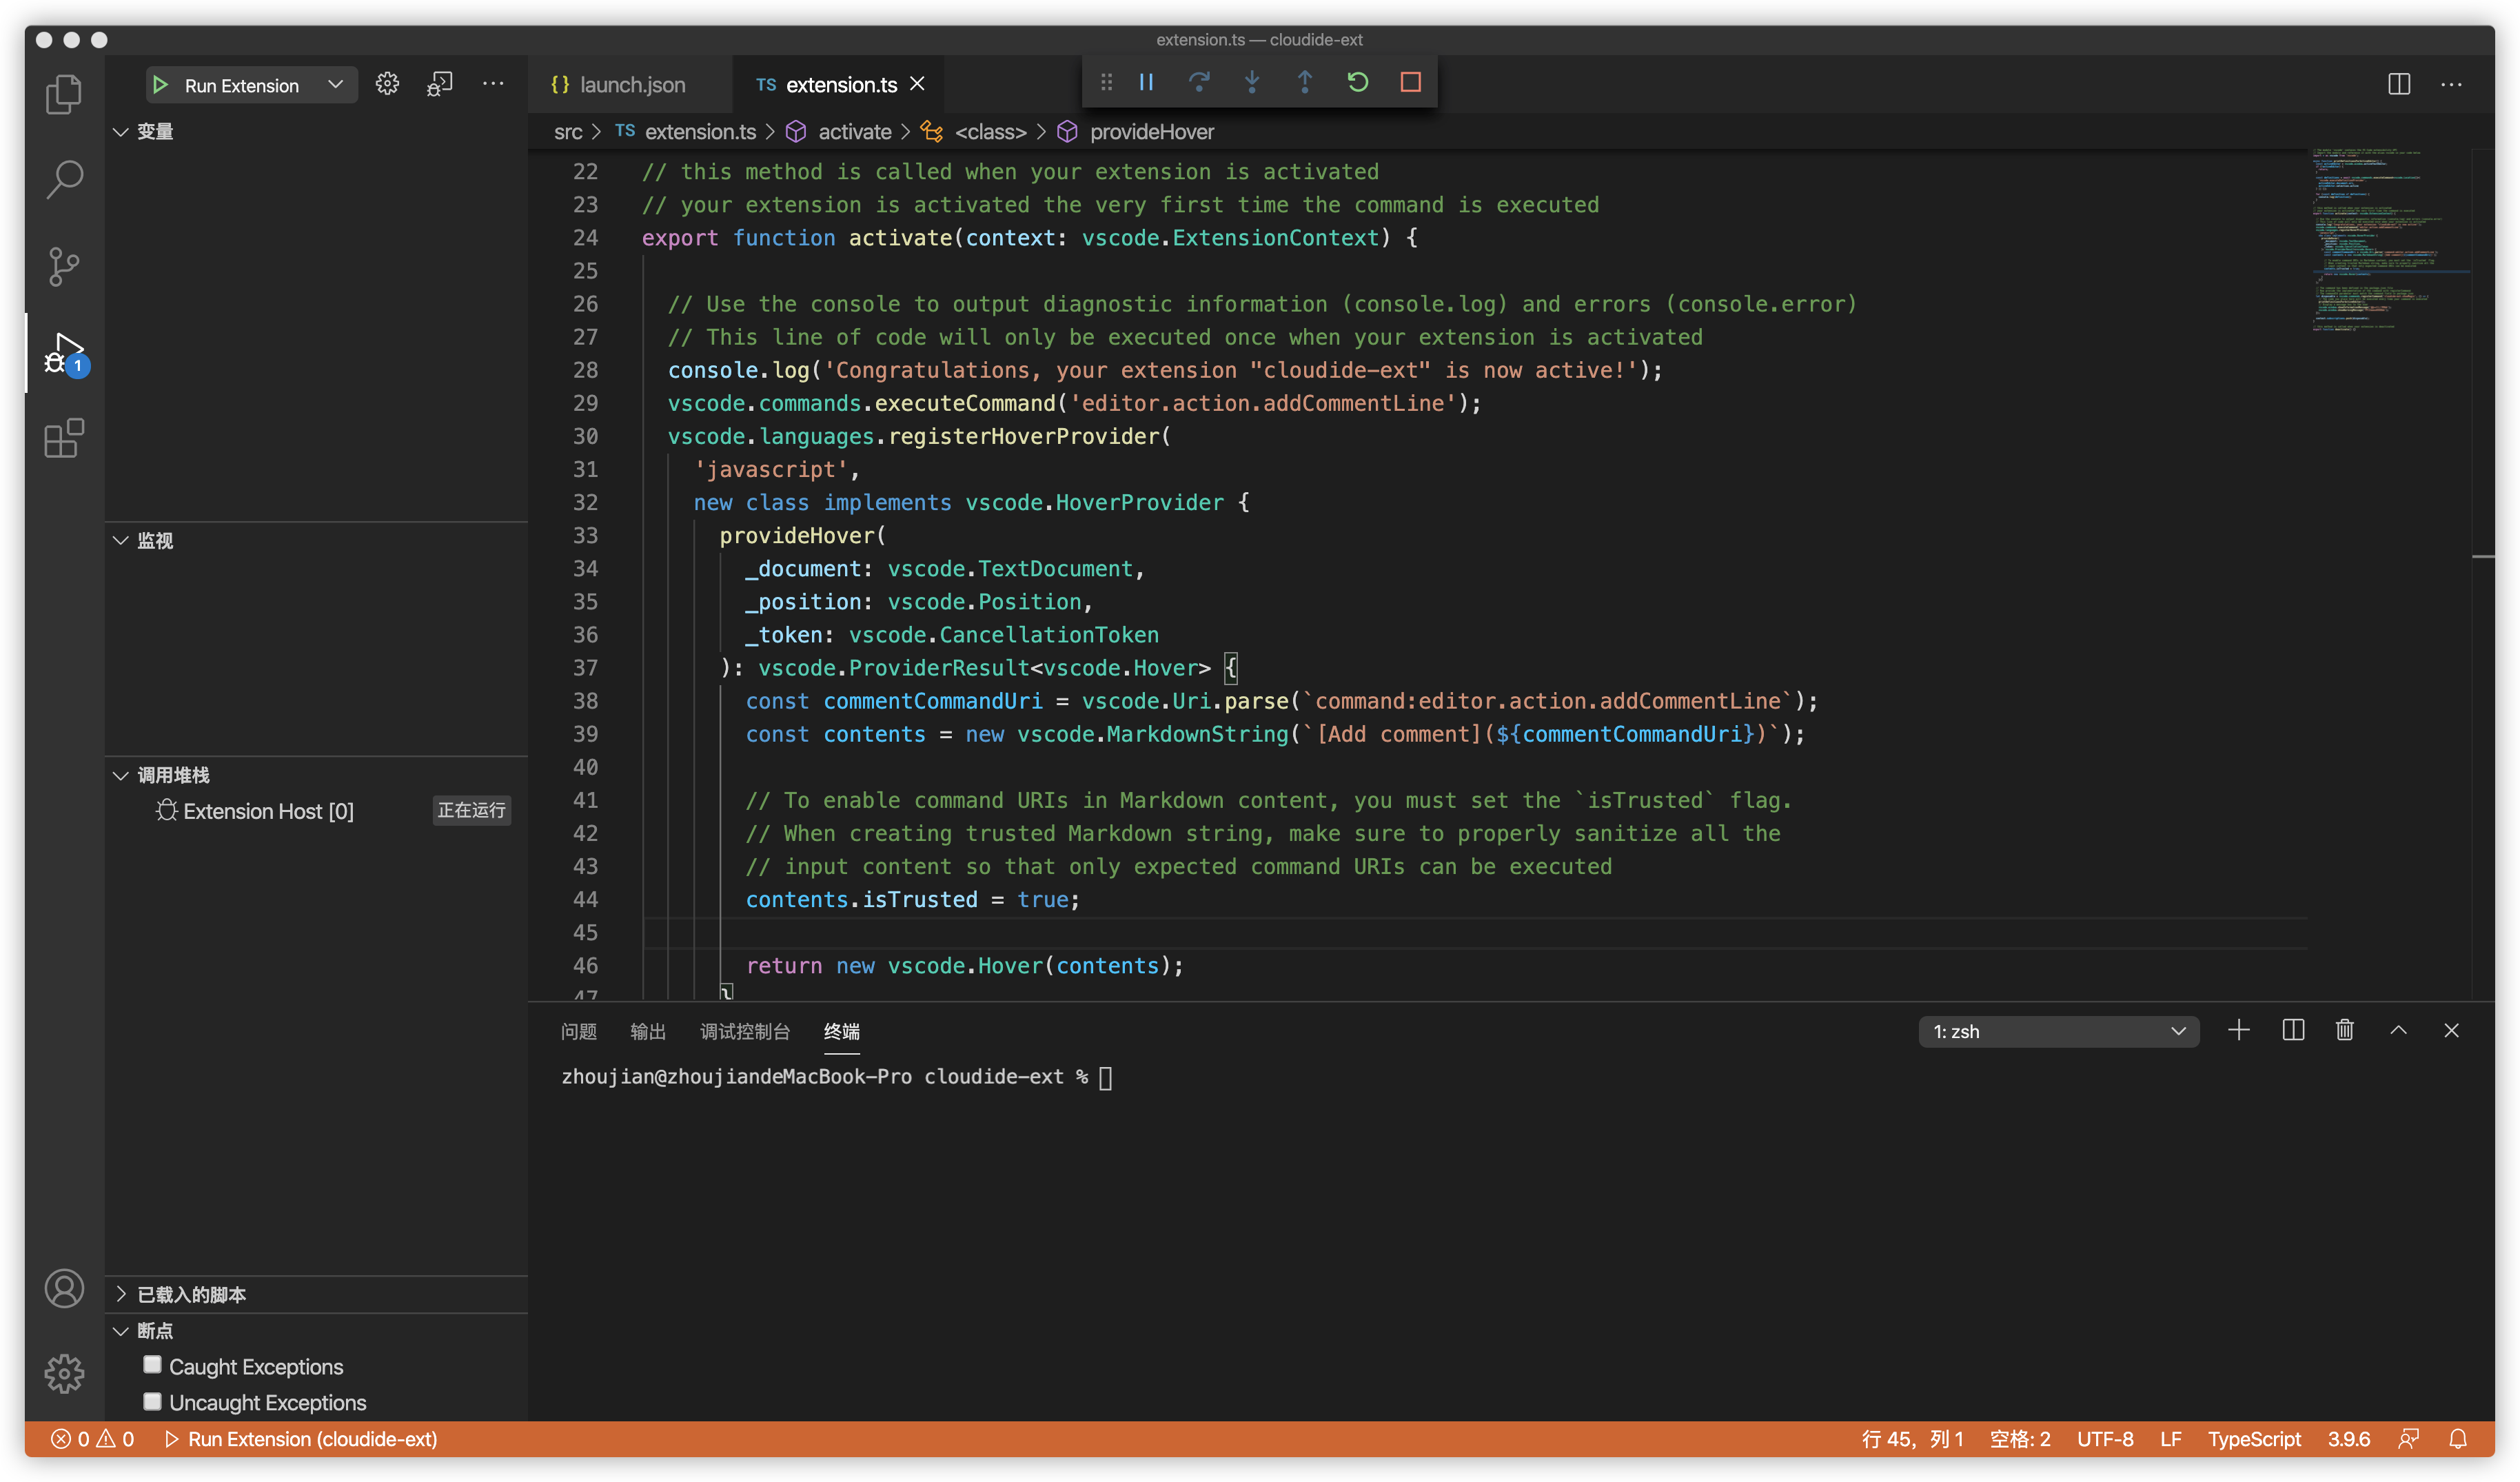Create a new terminal with plus icon

tap(2239, 1030)
